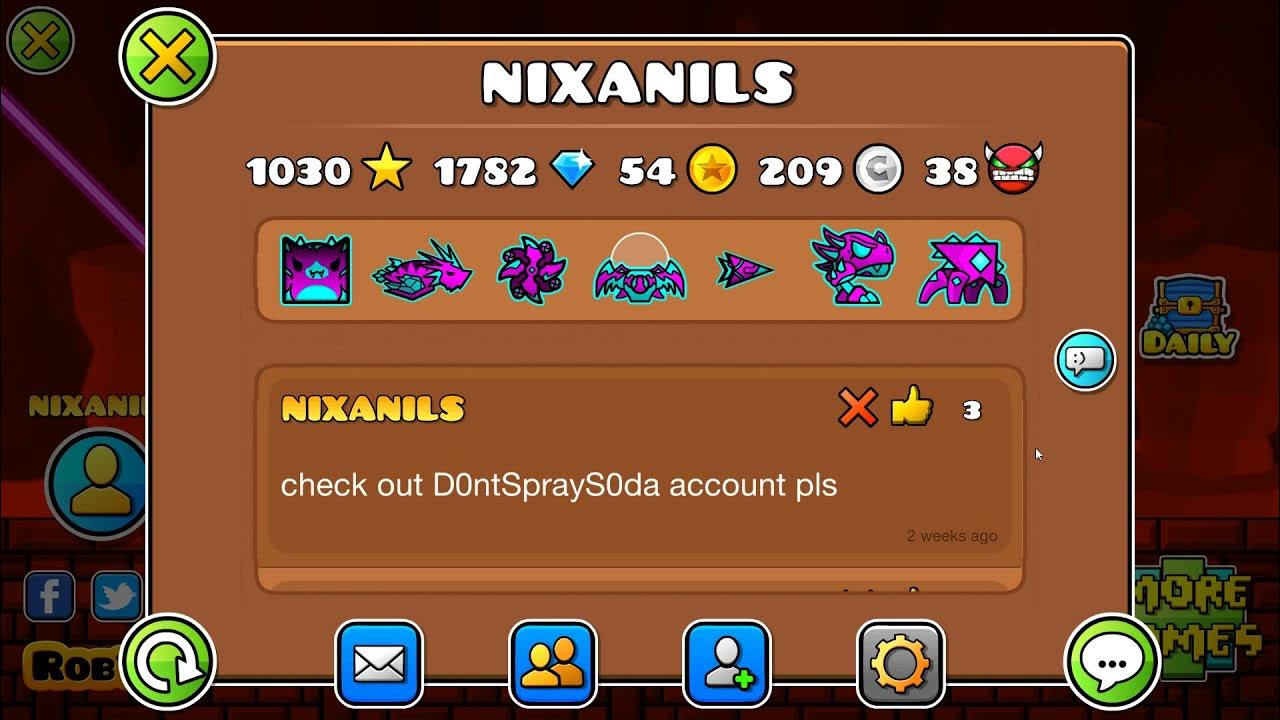
Task: Select the dragon ship icon
Action: pyautogui.click(x=422, y=270)
